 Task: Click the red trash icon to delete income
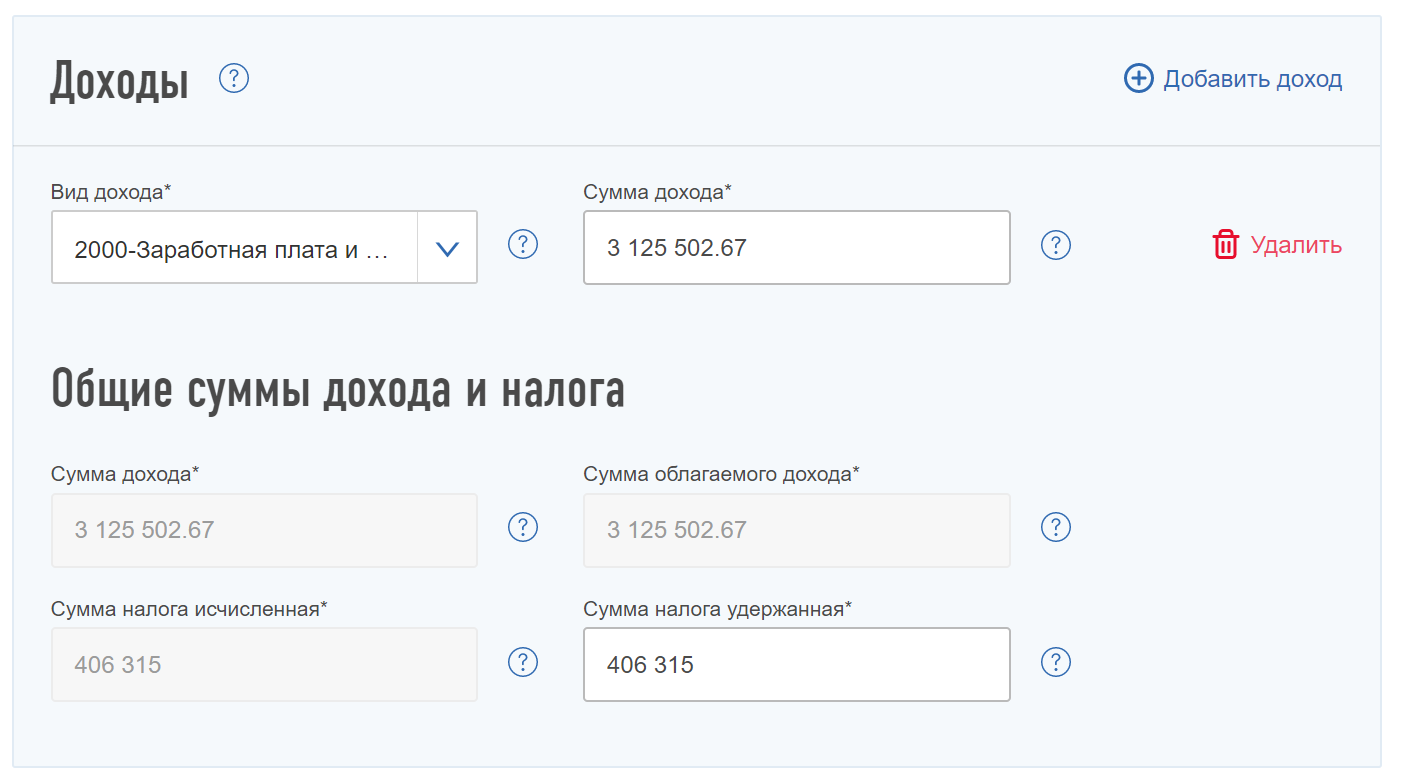(1226, 245)
